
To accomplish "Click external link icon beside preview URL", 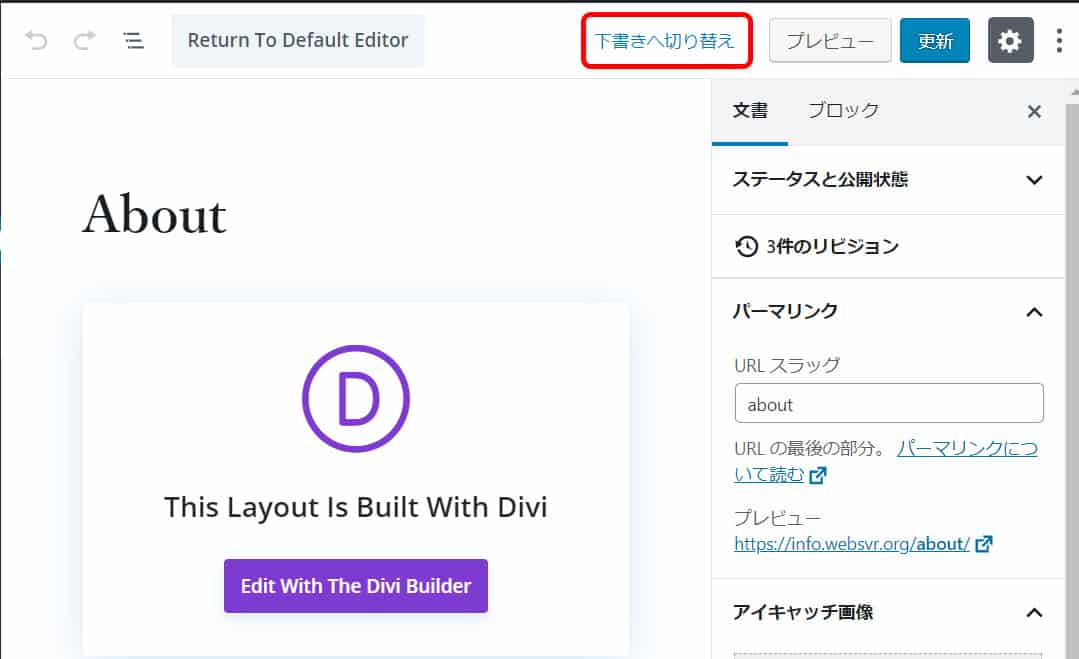I will pos(984,544).
